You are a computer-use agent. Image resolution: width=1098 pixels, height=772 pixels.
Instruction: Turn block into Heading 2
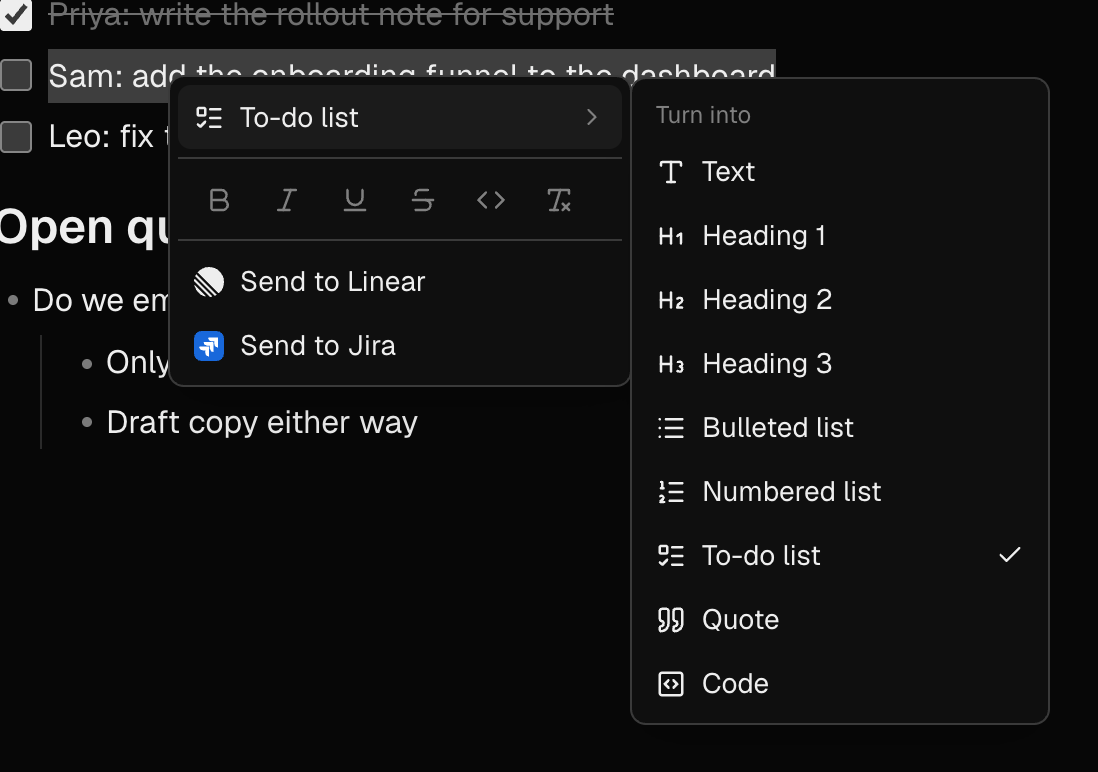840,300
